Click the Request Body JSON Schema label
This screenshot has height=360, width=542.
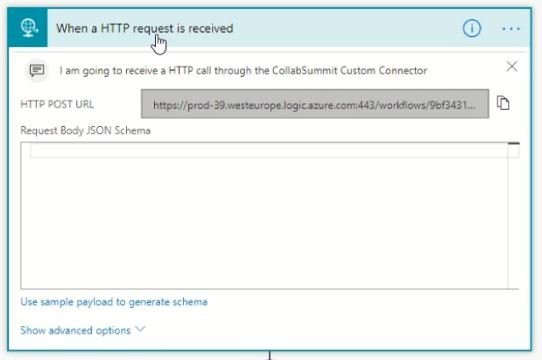click(x=85, y=130)
